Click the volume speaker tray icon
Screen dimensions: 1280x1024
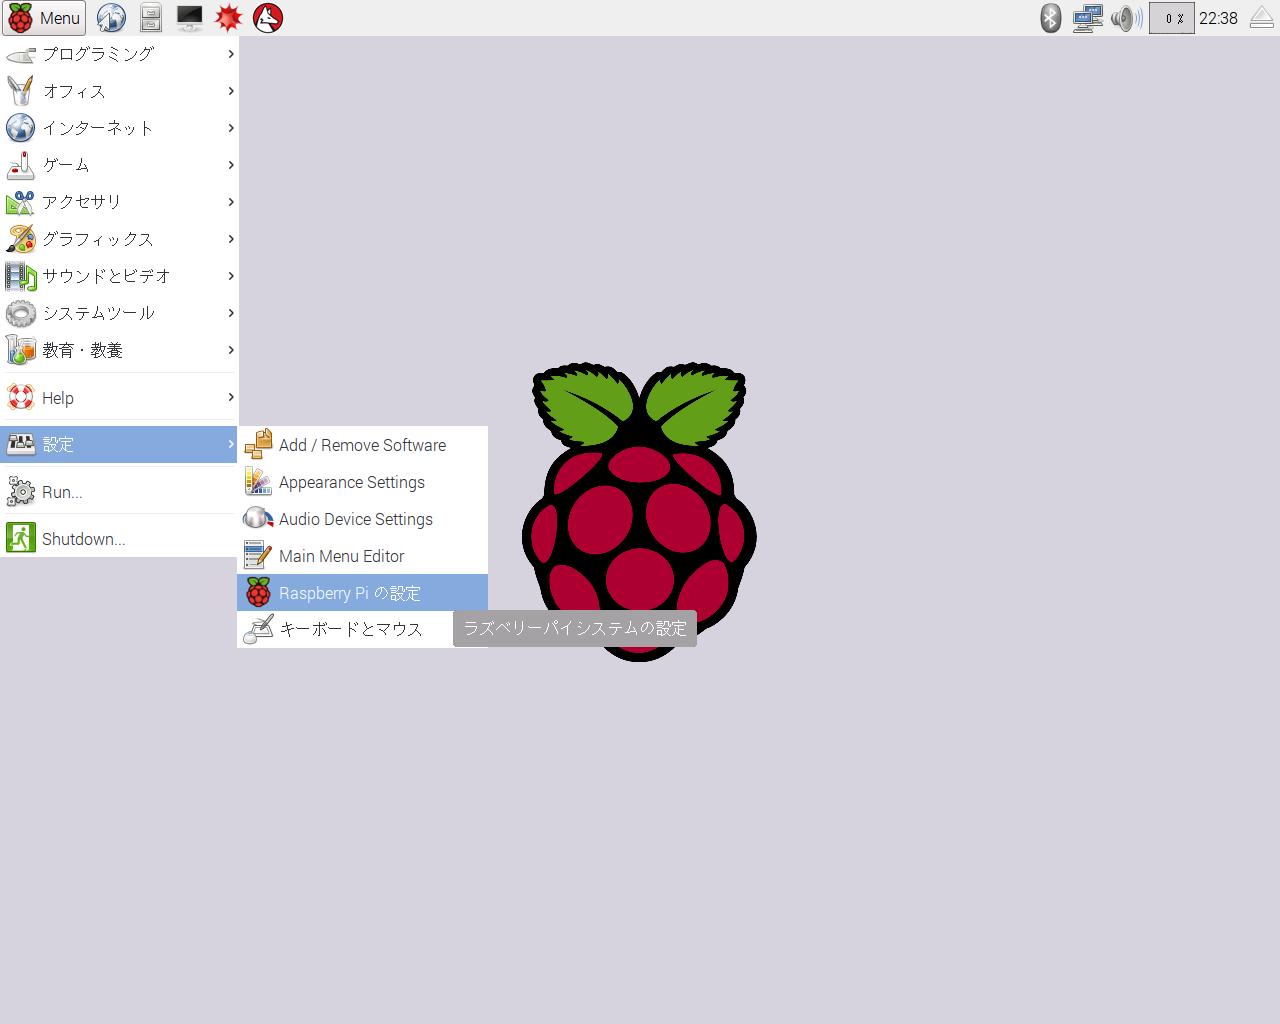click(1126, 18)
